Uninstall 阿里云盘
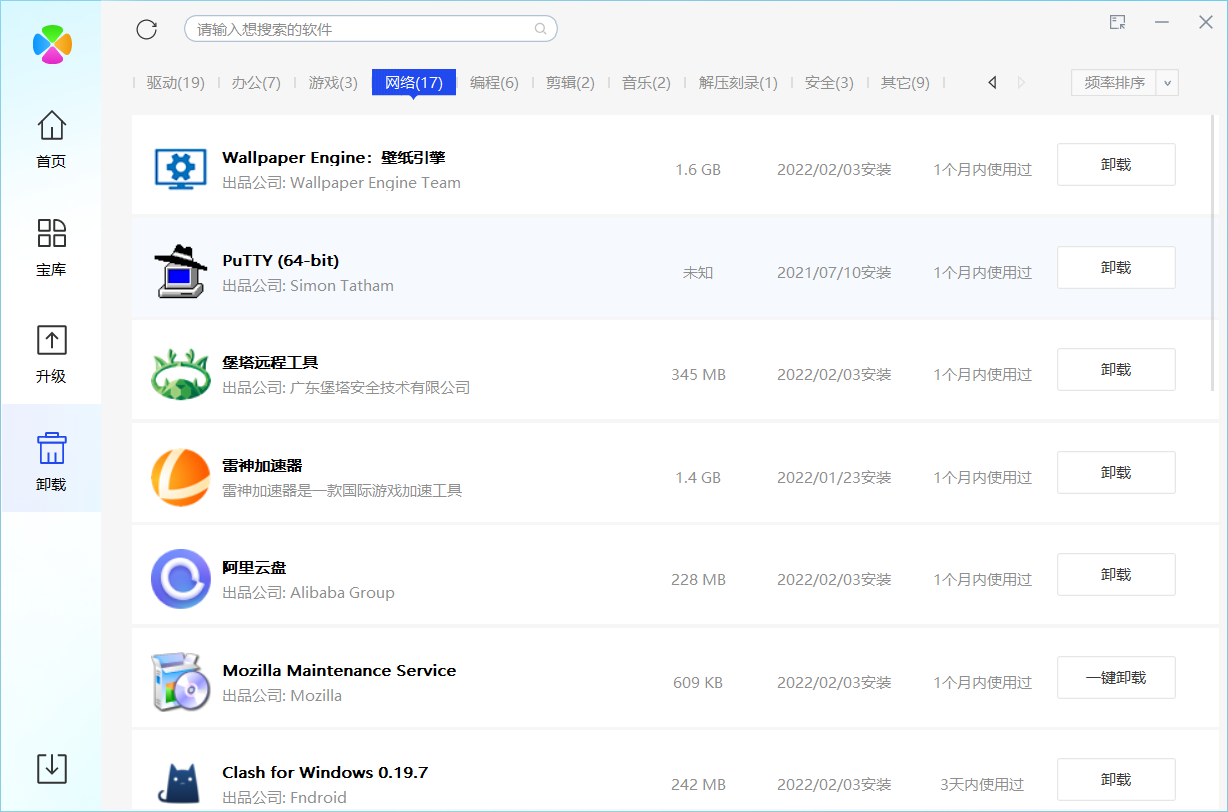1228x812 pixels. tap(1116, 575)
